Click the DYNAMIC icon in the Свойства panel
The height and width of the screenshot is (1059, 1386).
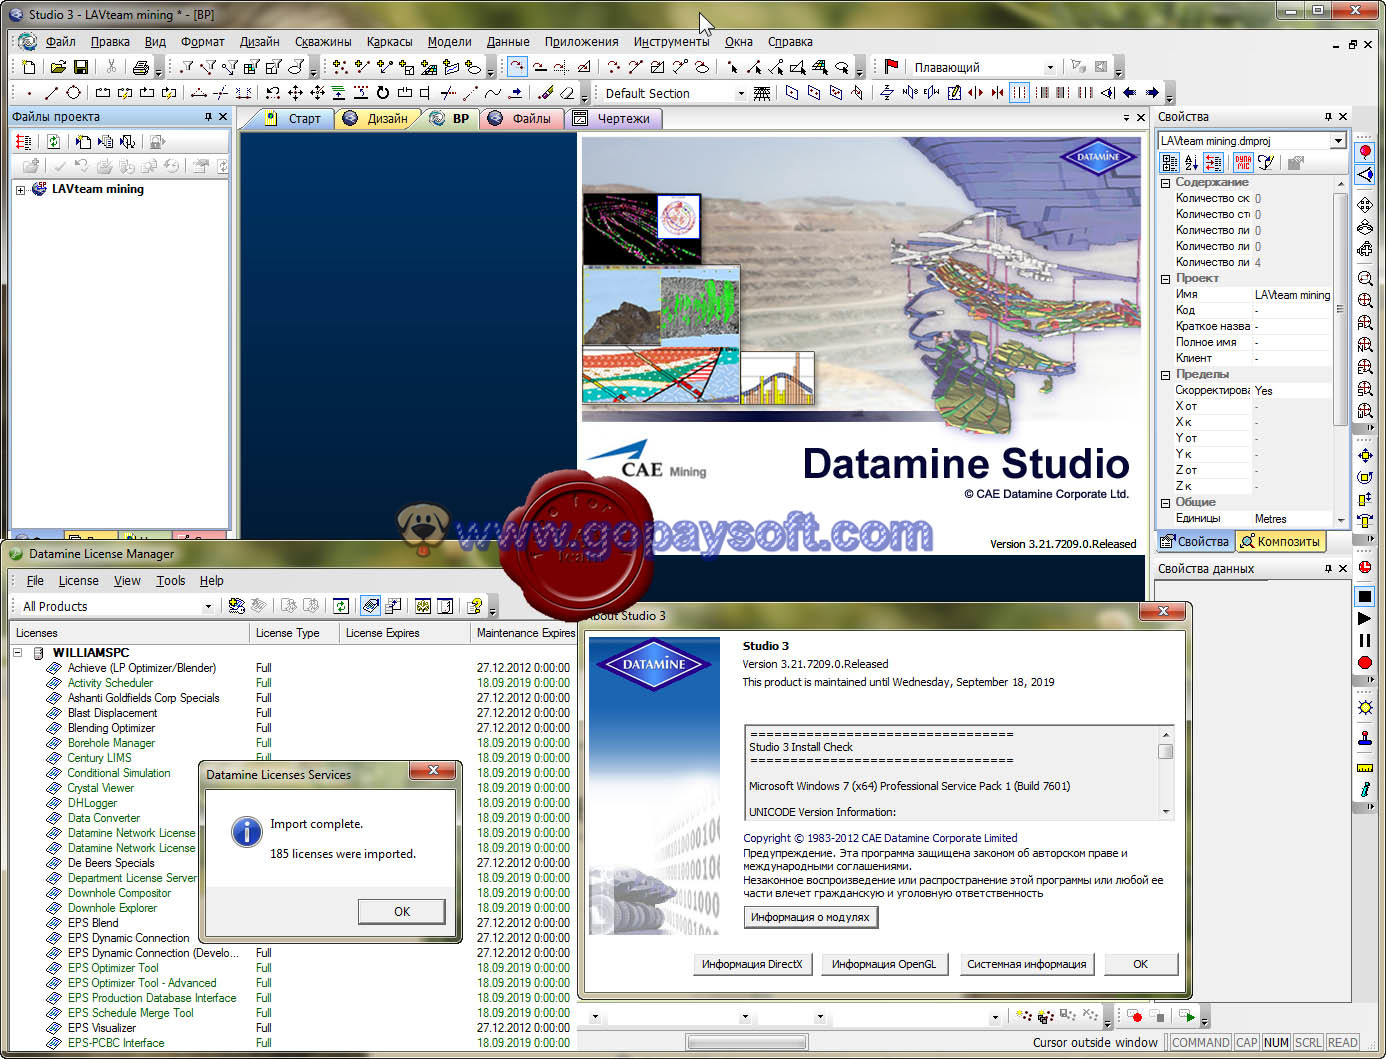tap(1243, 162)
